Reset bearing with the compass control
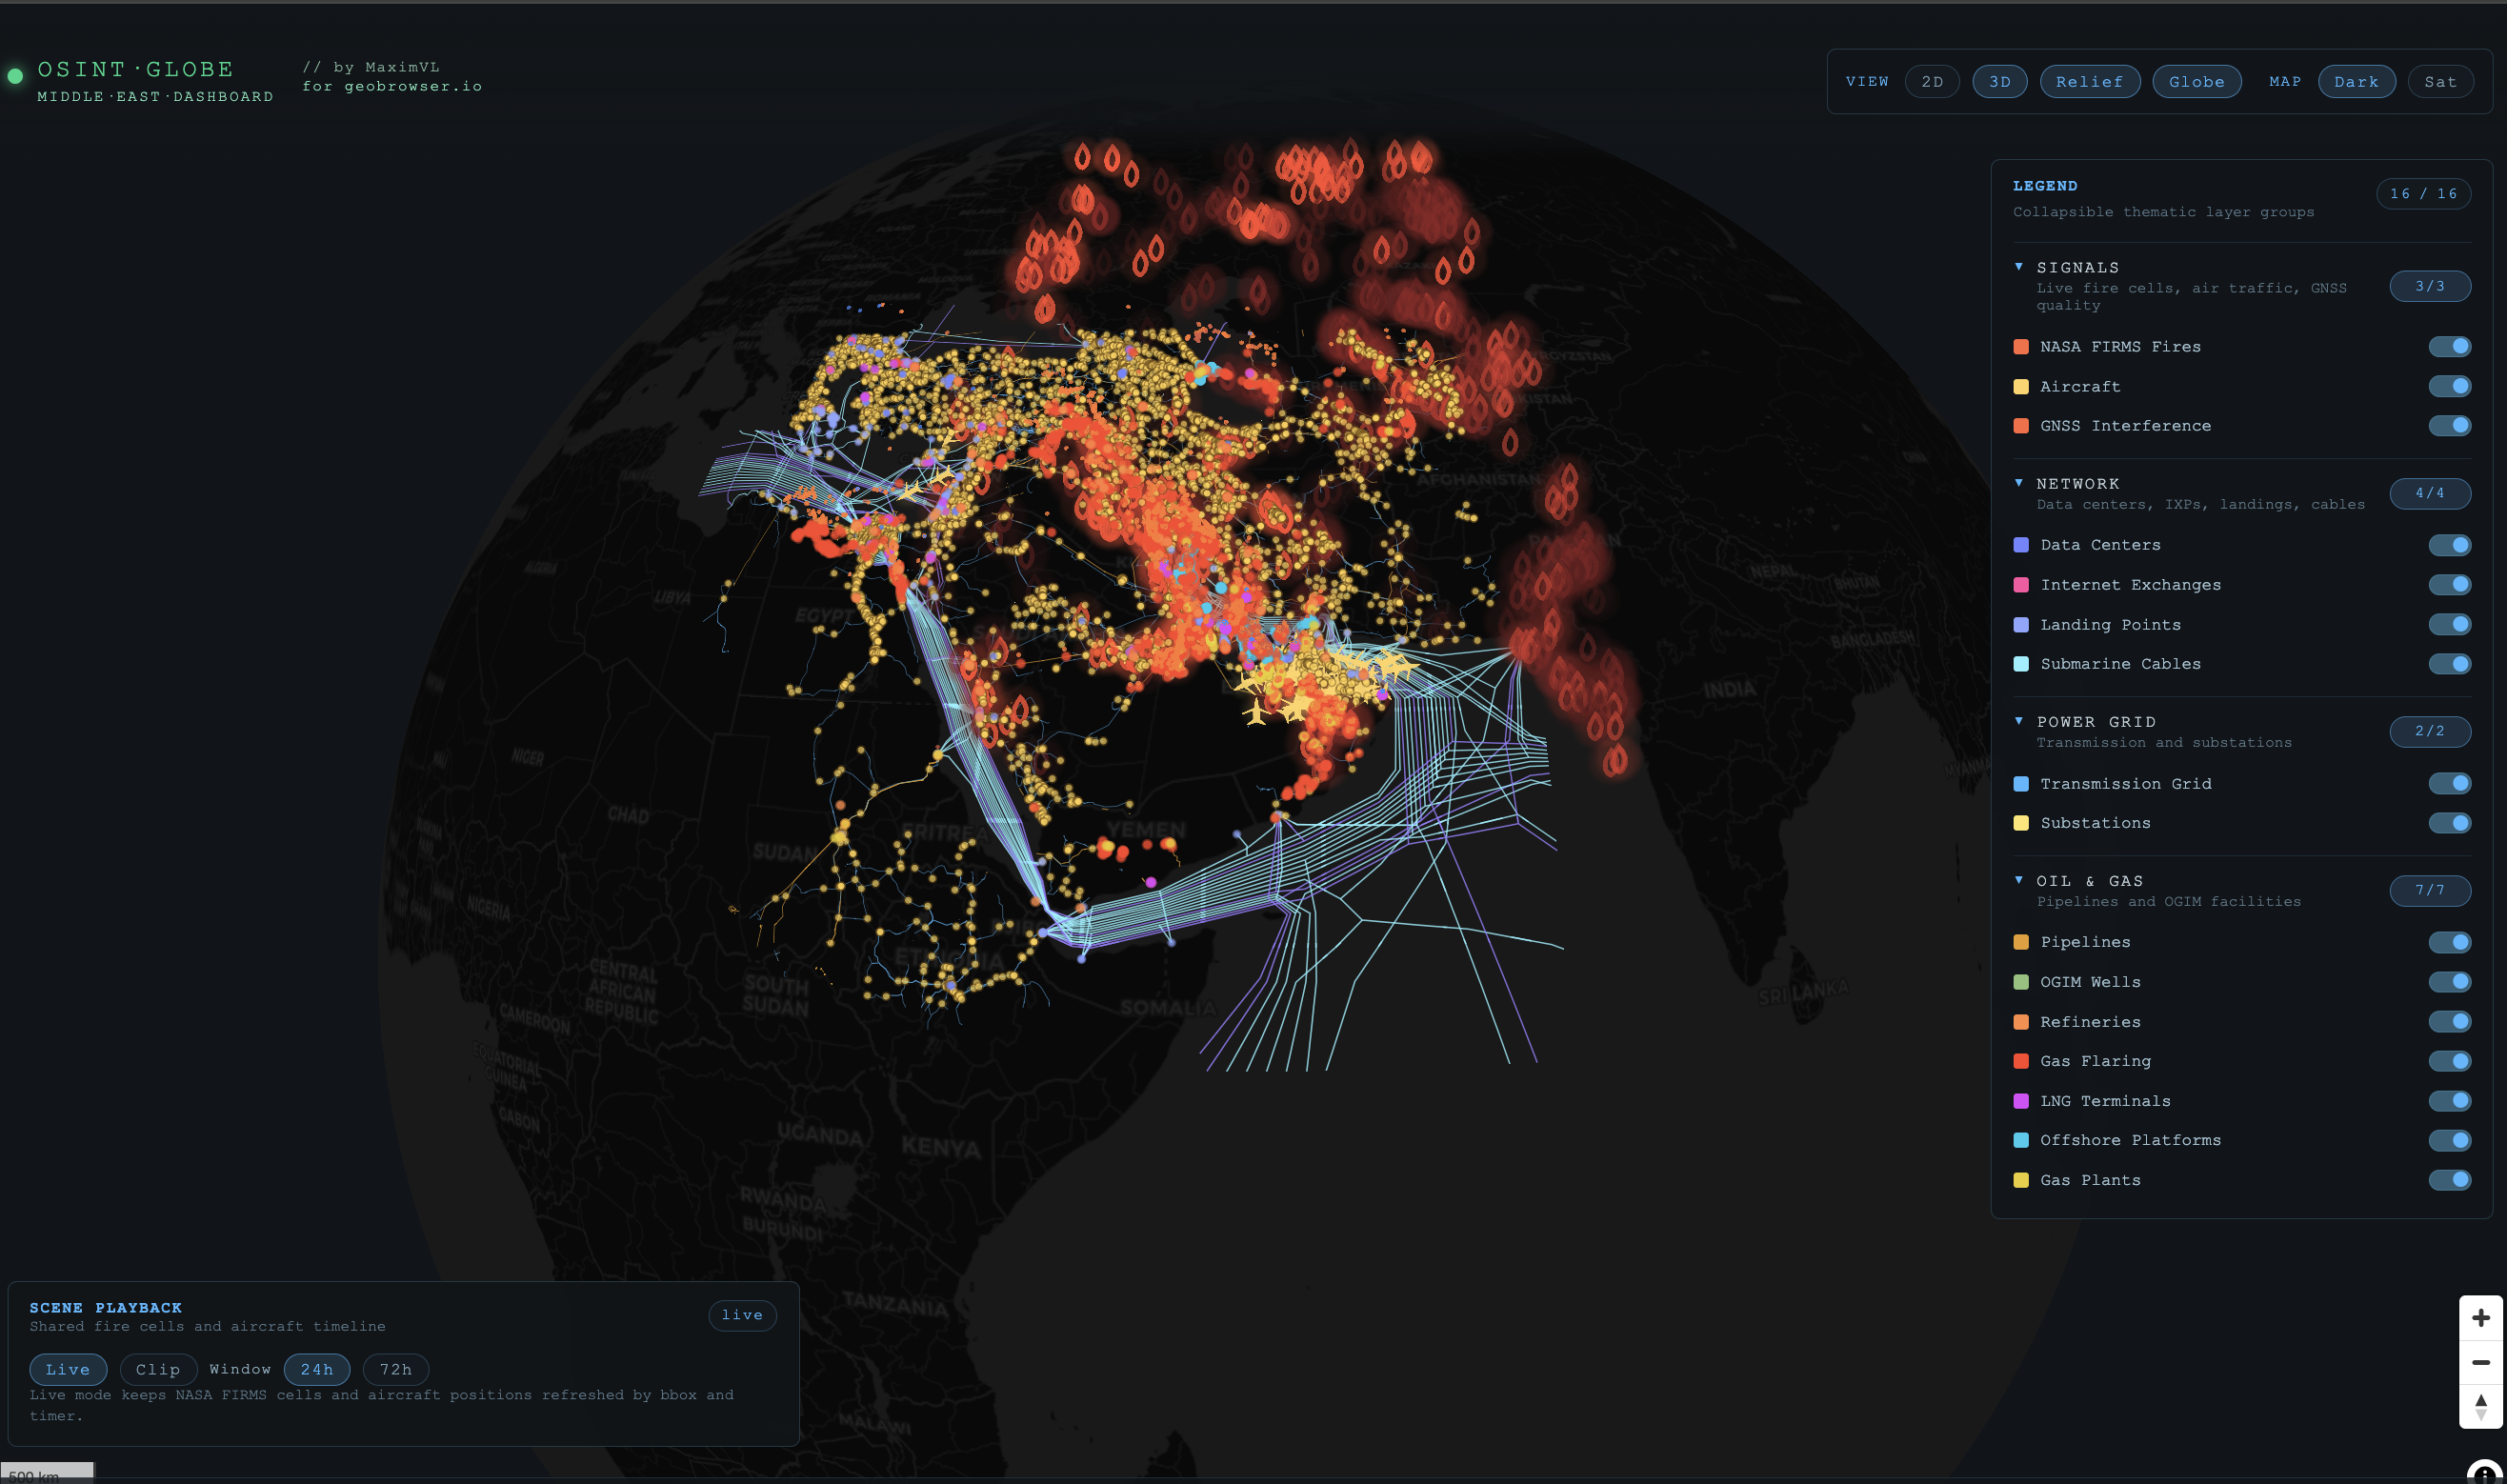 click(x=2480, y=1406)
